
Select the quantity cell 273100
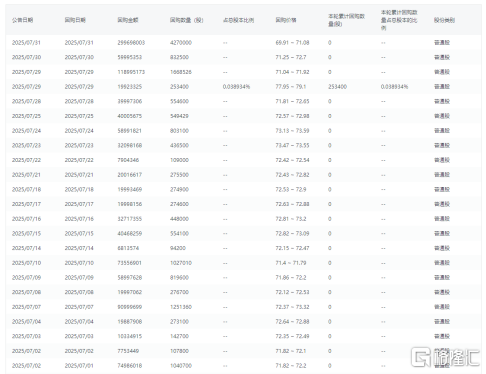click(179, 321)
